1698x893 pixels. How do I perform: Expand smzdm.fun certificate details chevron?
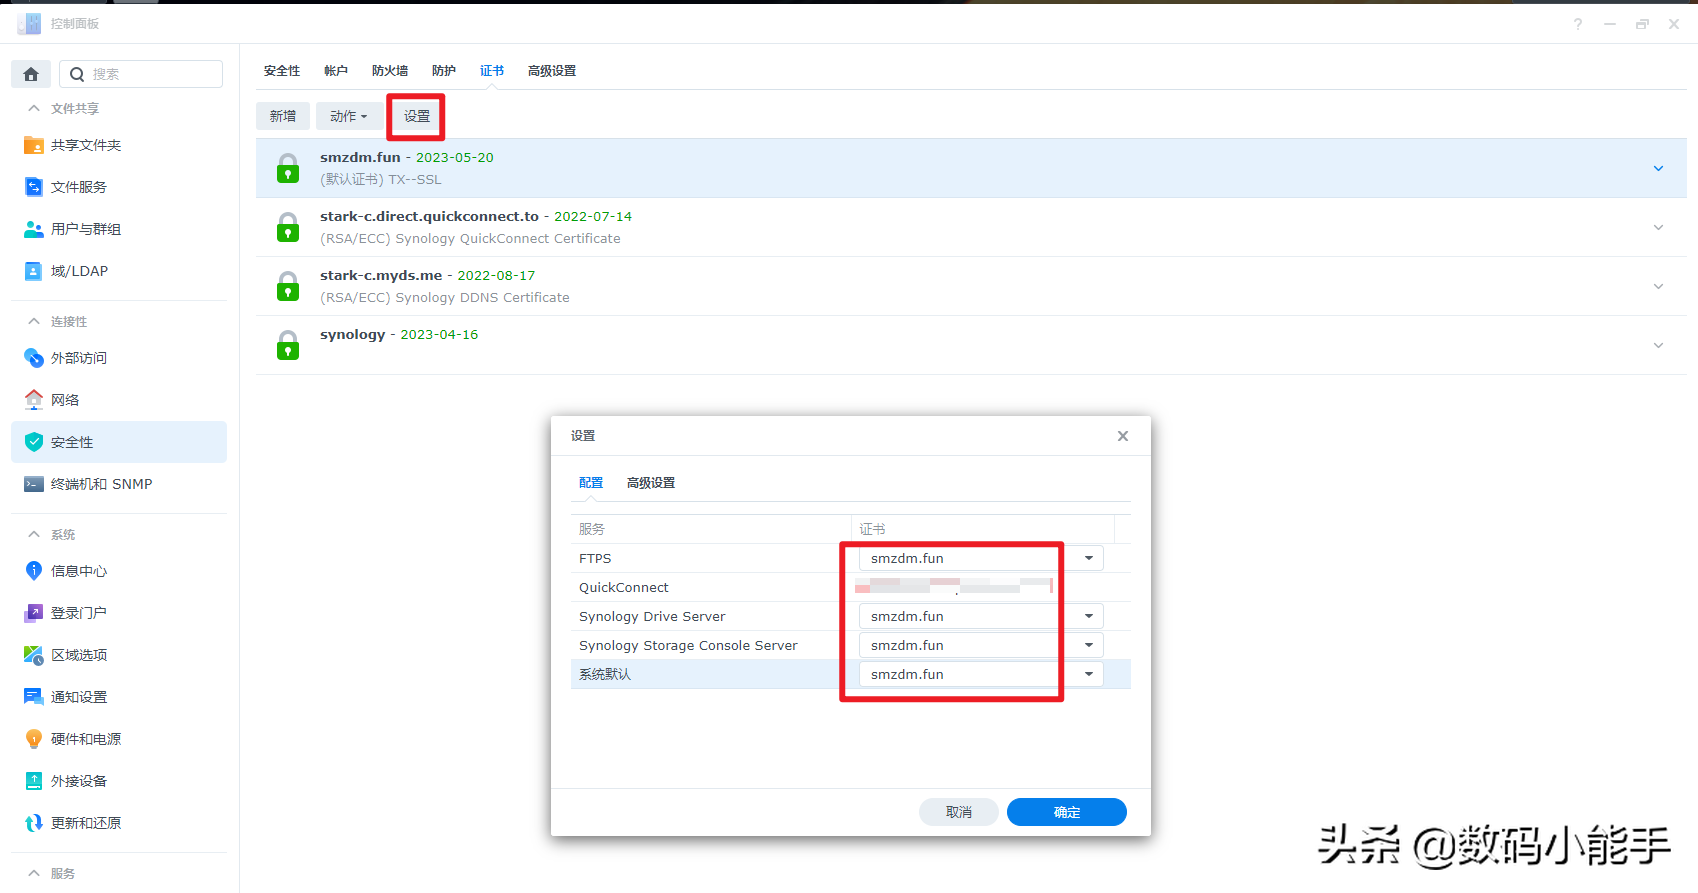click(1658, 168)
